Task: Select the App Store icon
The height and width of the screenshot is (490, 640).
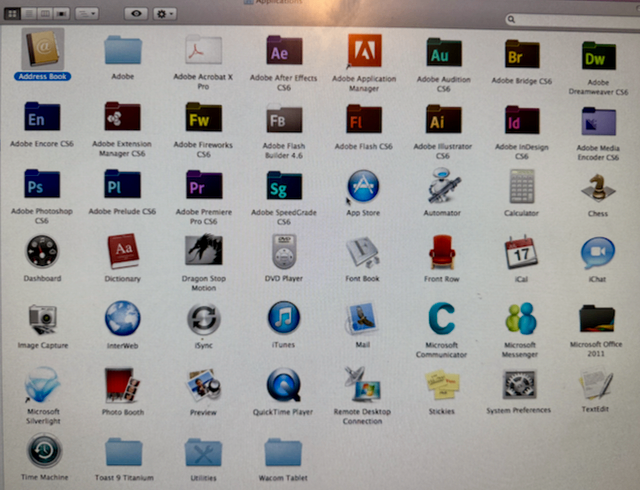Action: (363, 186)
